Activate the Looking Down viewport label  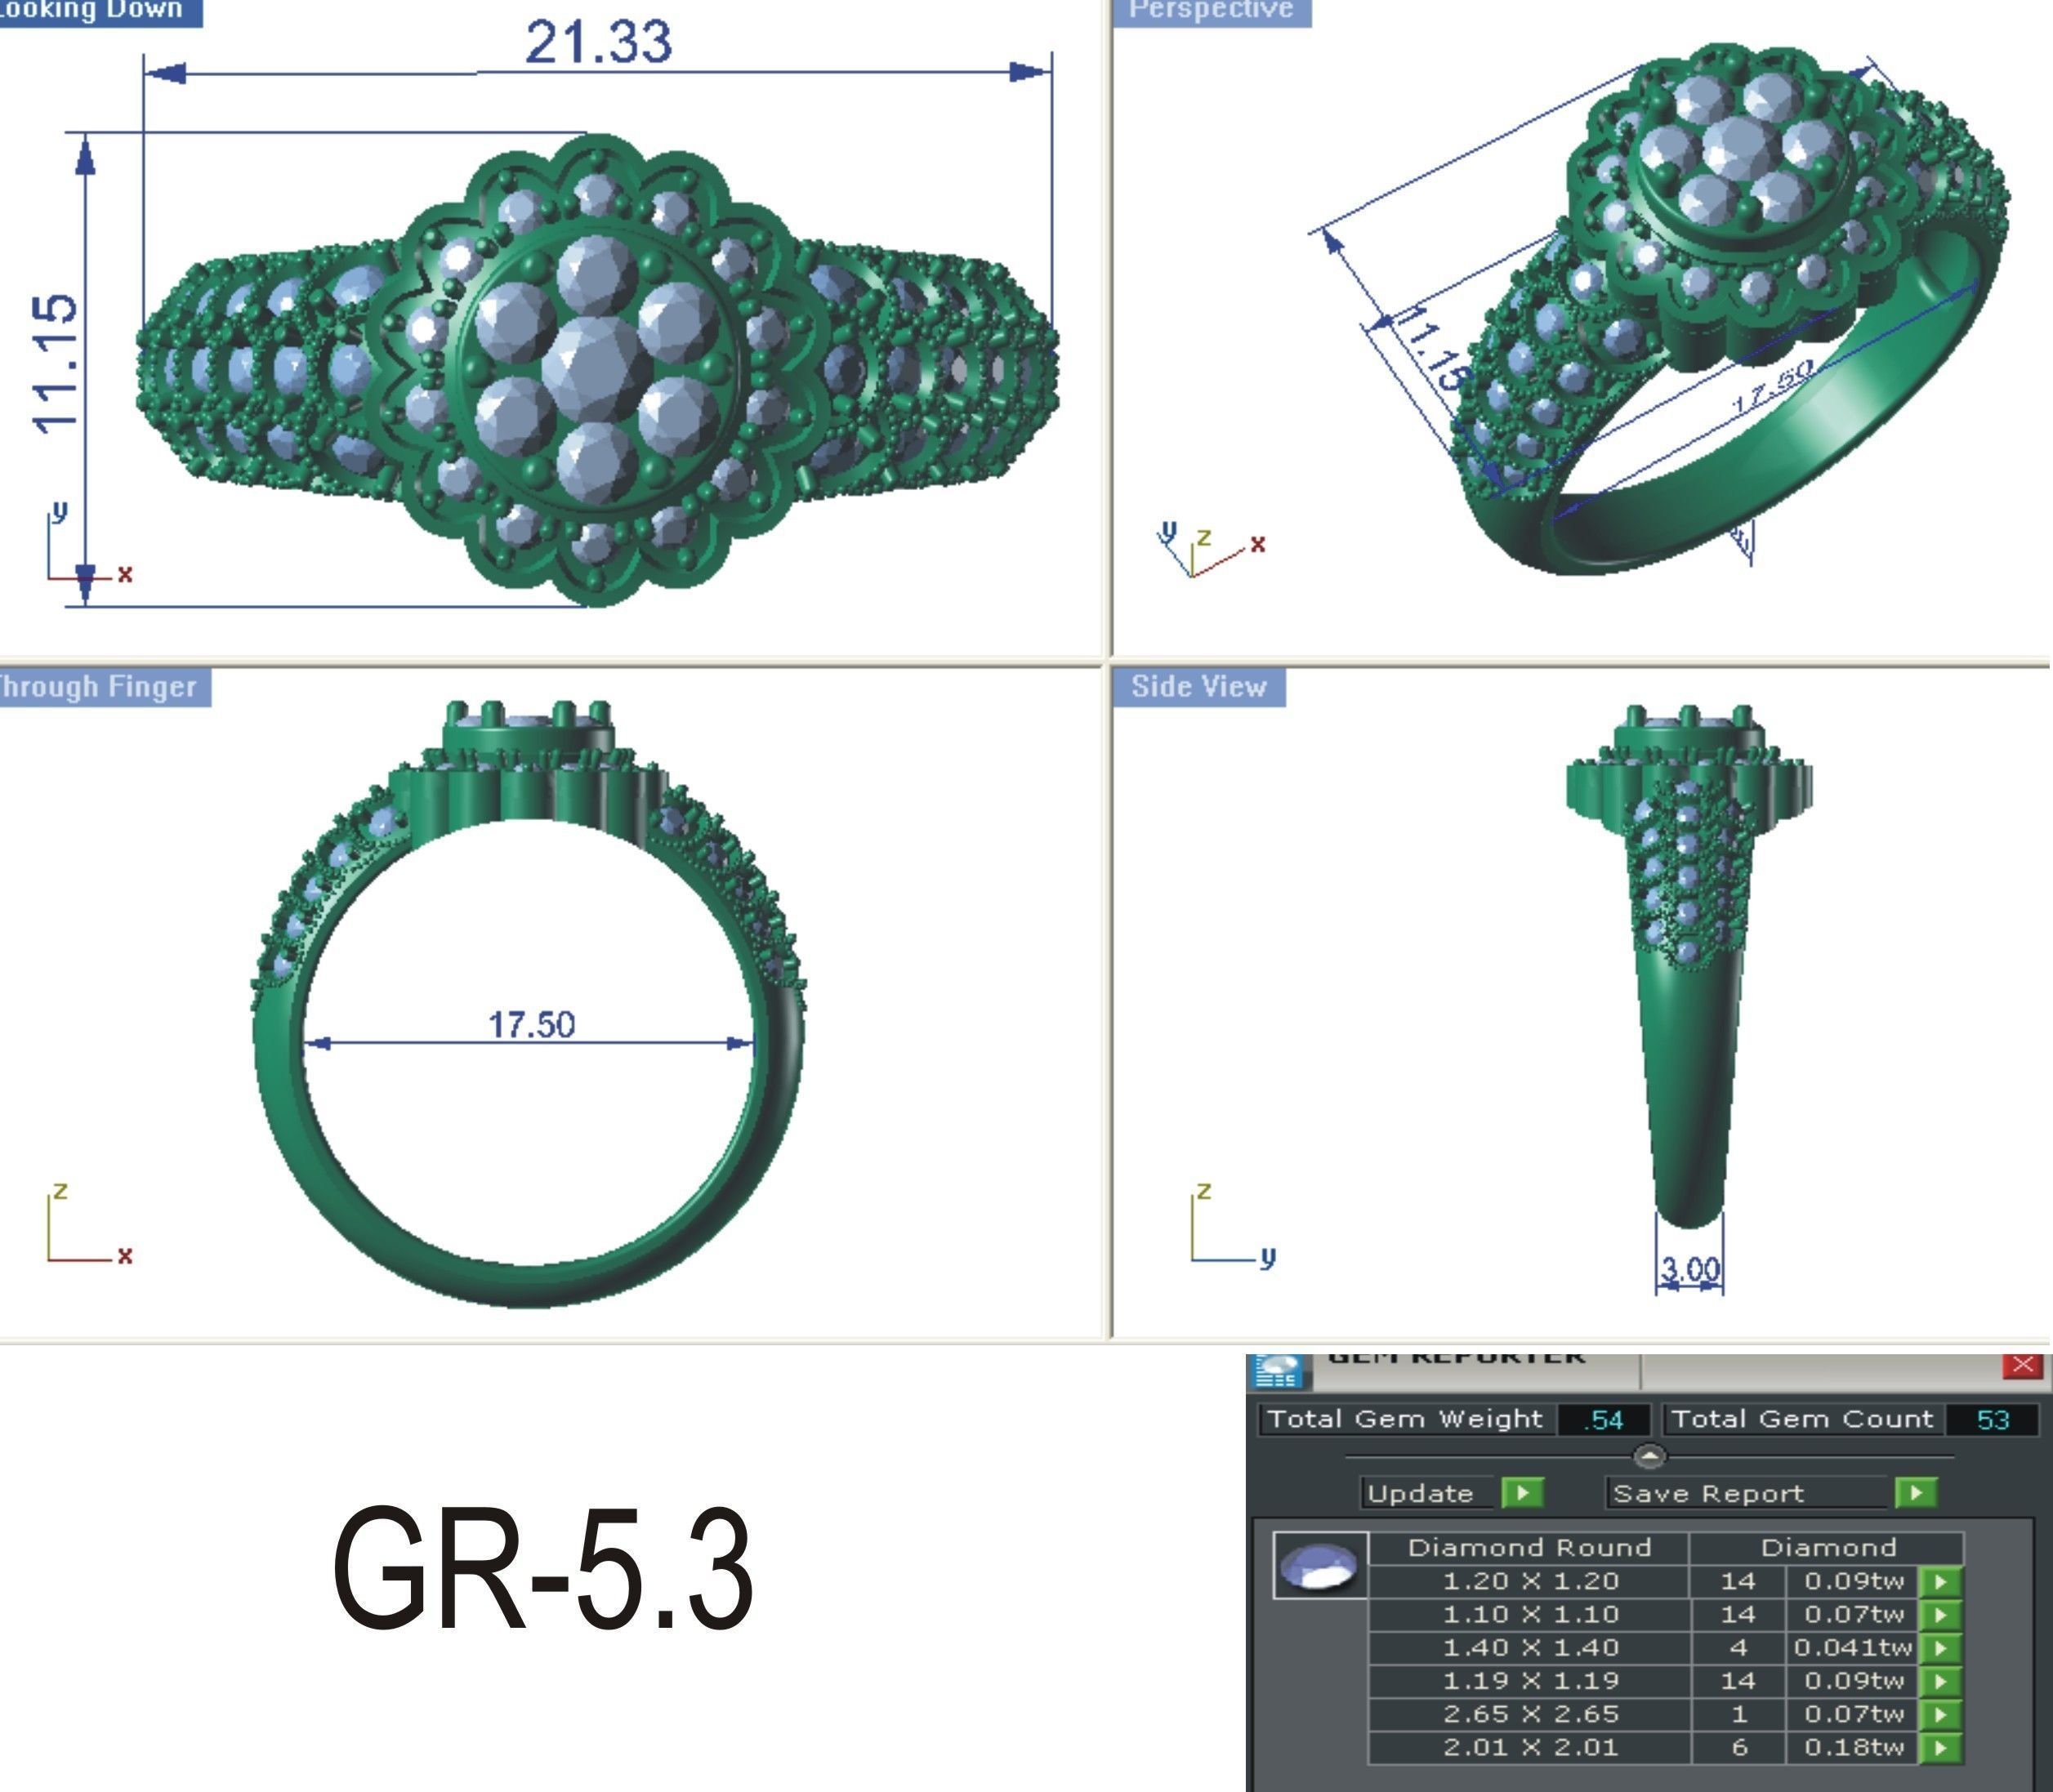click(x=98, y=11)
